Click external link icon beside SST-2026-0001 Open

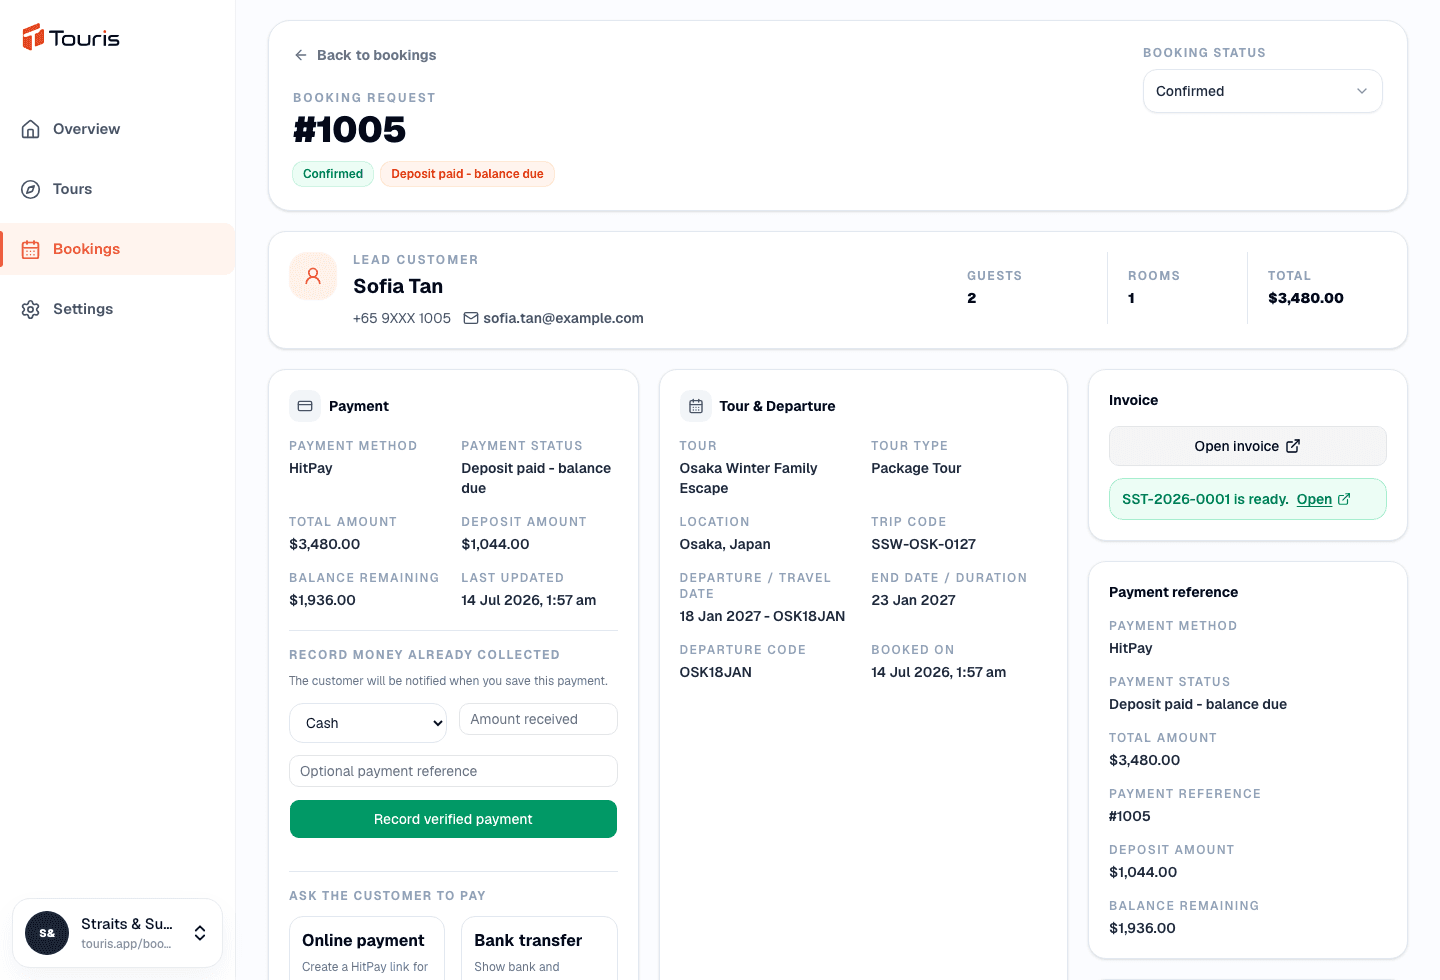[x=1344, y=499]
